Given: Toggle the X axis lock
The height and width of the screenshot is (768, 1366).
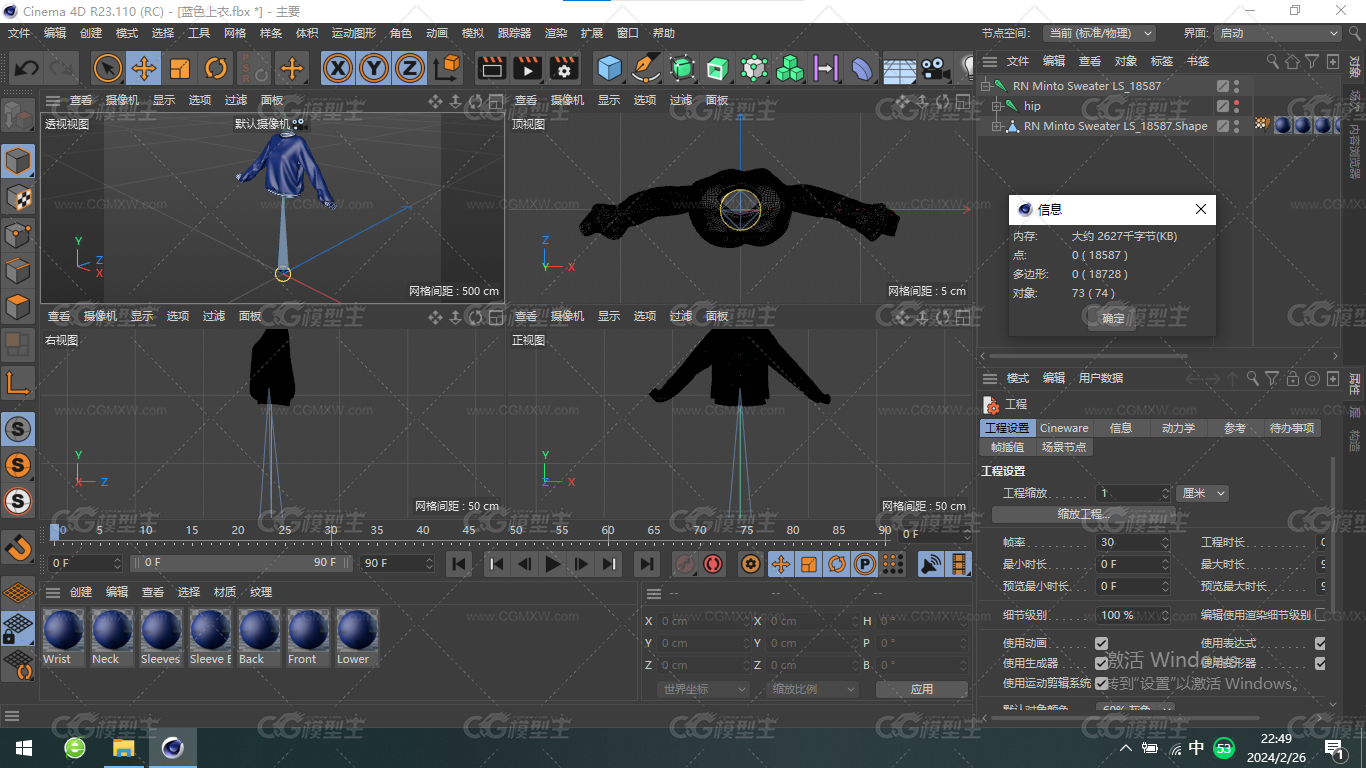Looking at the screenshot, I should pos(339,68).
